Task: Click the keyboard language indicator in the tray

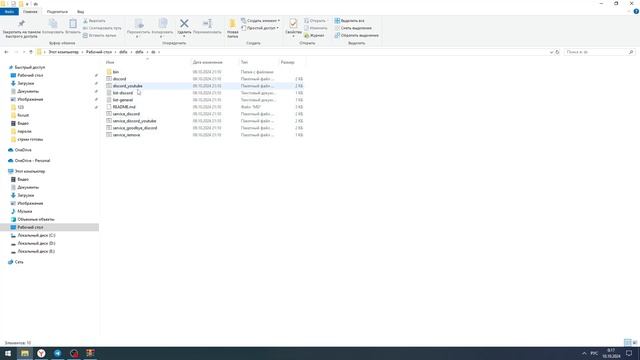Action: coord(595,353)
